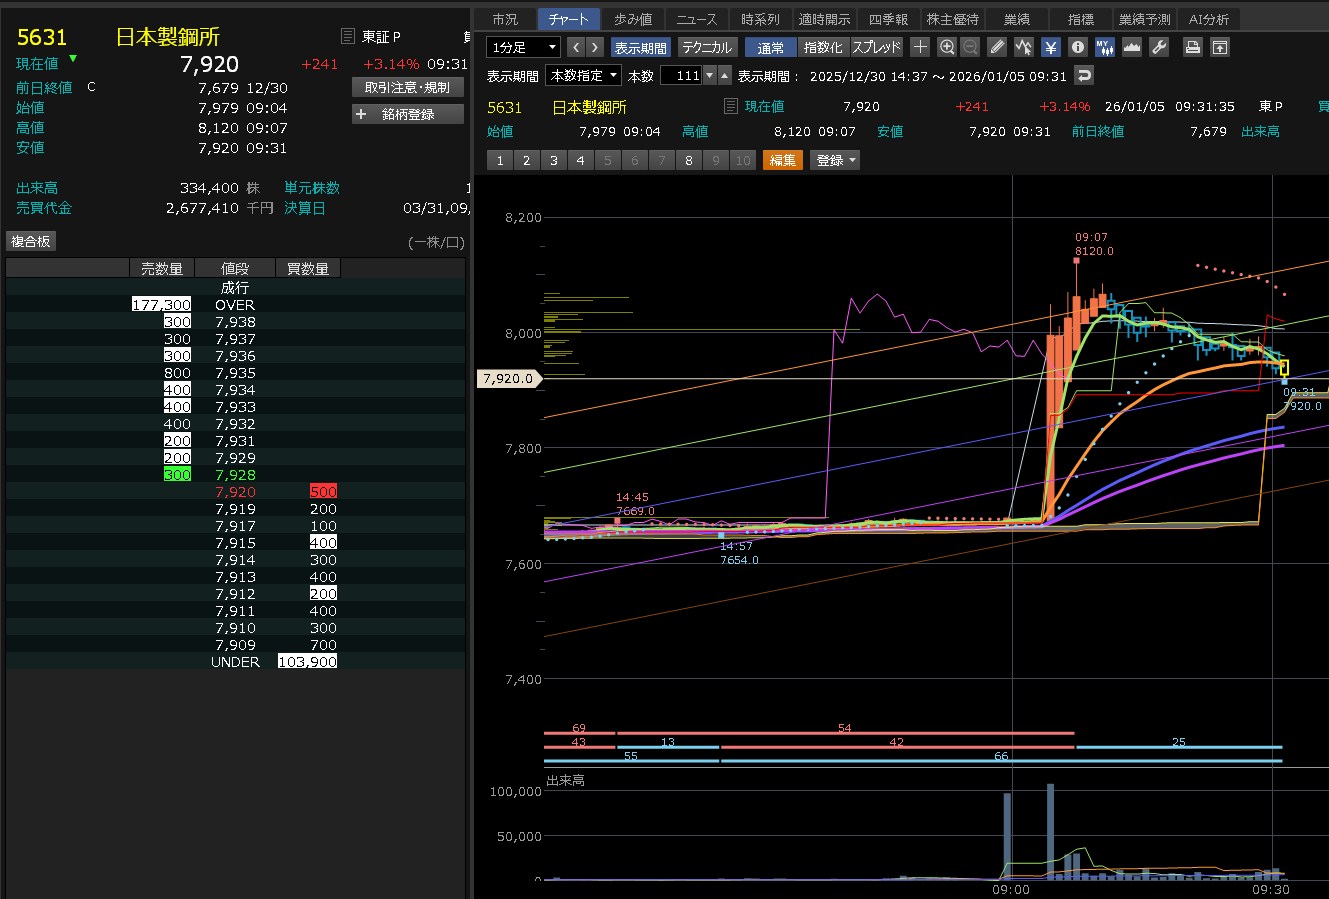
Task: Click the yen price display icon
Action: [1051, 47]
